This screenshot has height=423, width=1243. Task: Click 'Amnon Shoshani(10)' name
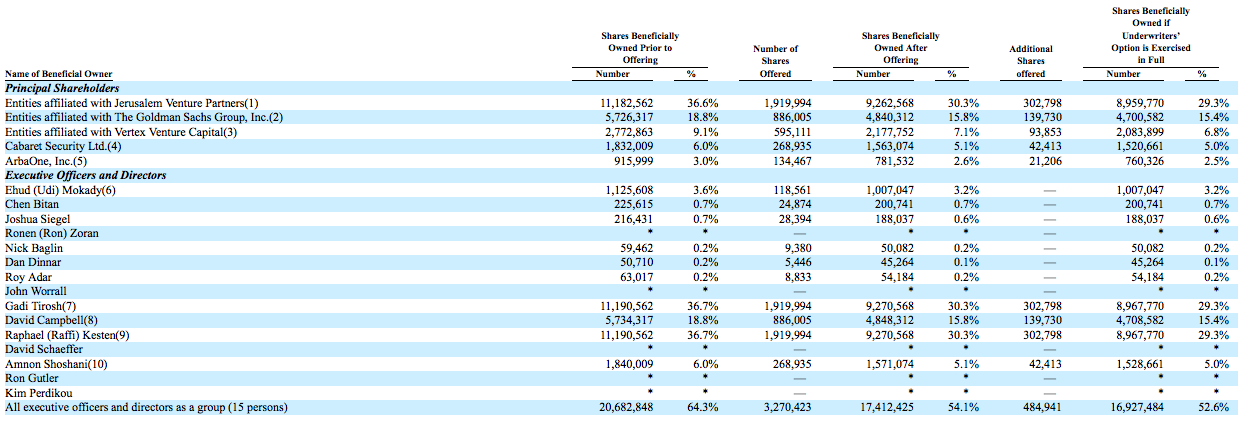[x=56, y=364]
